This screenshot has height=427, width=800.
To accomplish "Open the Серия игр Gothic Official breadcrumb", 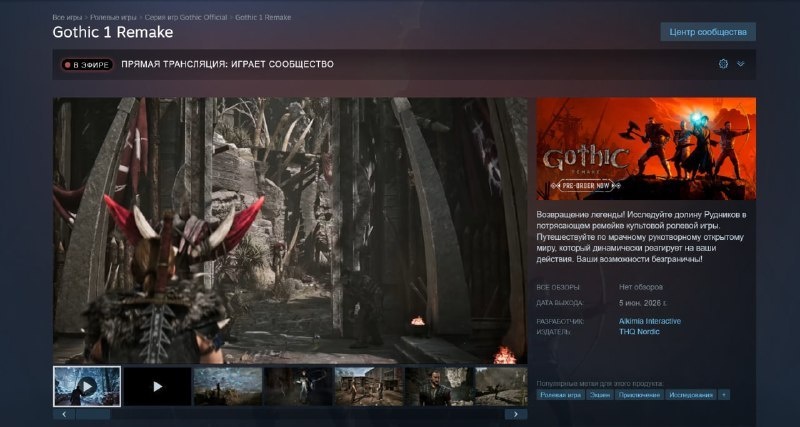I will click(186, 17).
